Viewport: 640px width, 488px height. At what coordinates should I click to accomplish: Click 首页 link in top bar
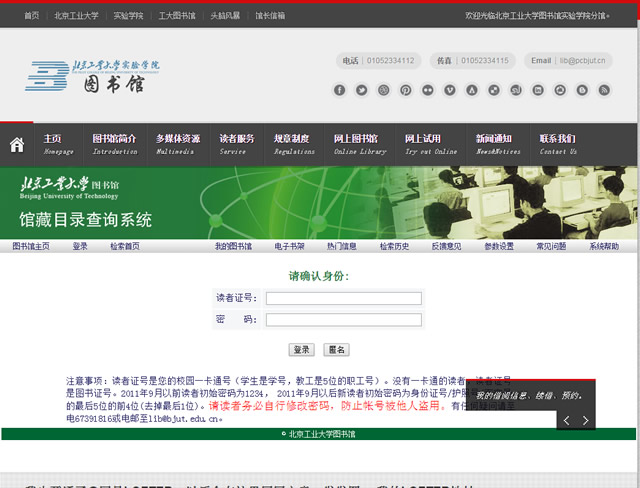point(31,16)
